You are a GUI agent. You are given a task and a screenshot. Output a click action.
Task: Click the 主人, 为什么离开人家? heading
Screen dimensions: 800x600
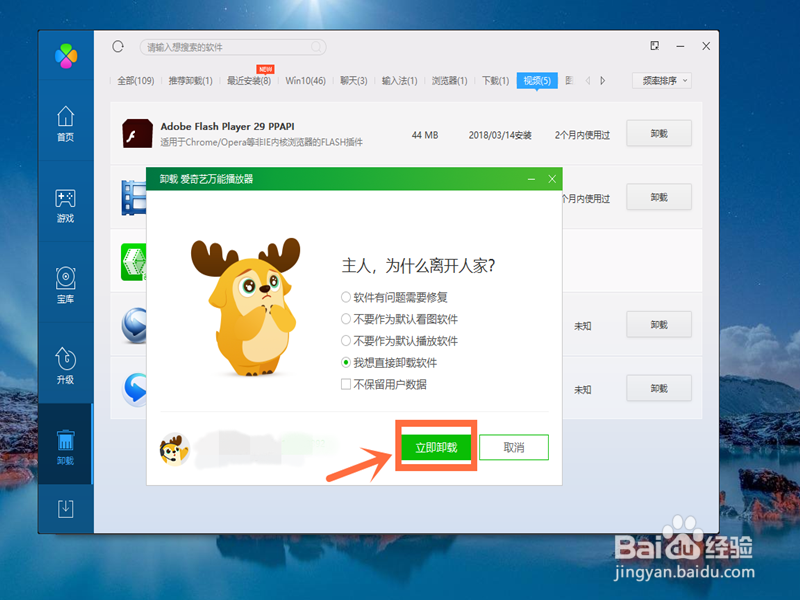point(418,265)
